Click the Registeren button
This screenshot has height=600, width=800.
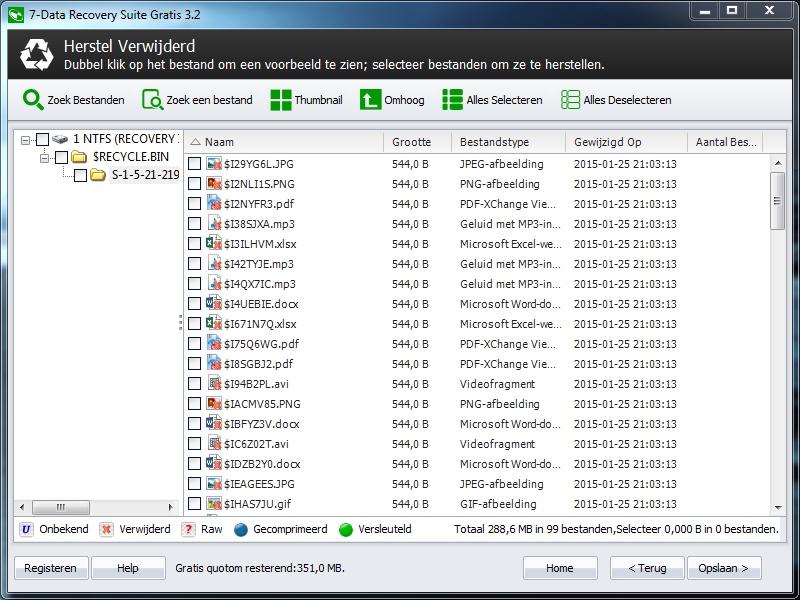pos(51,568)
